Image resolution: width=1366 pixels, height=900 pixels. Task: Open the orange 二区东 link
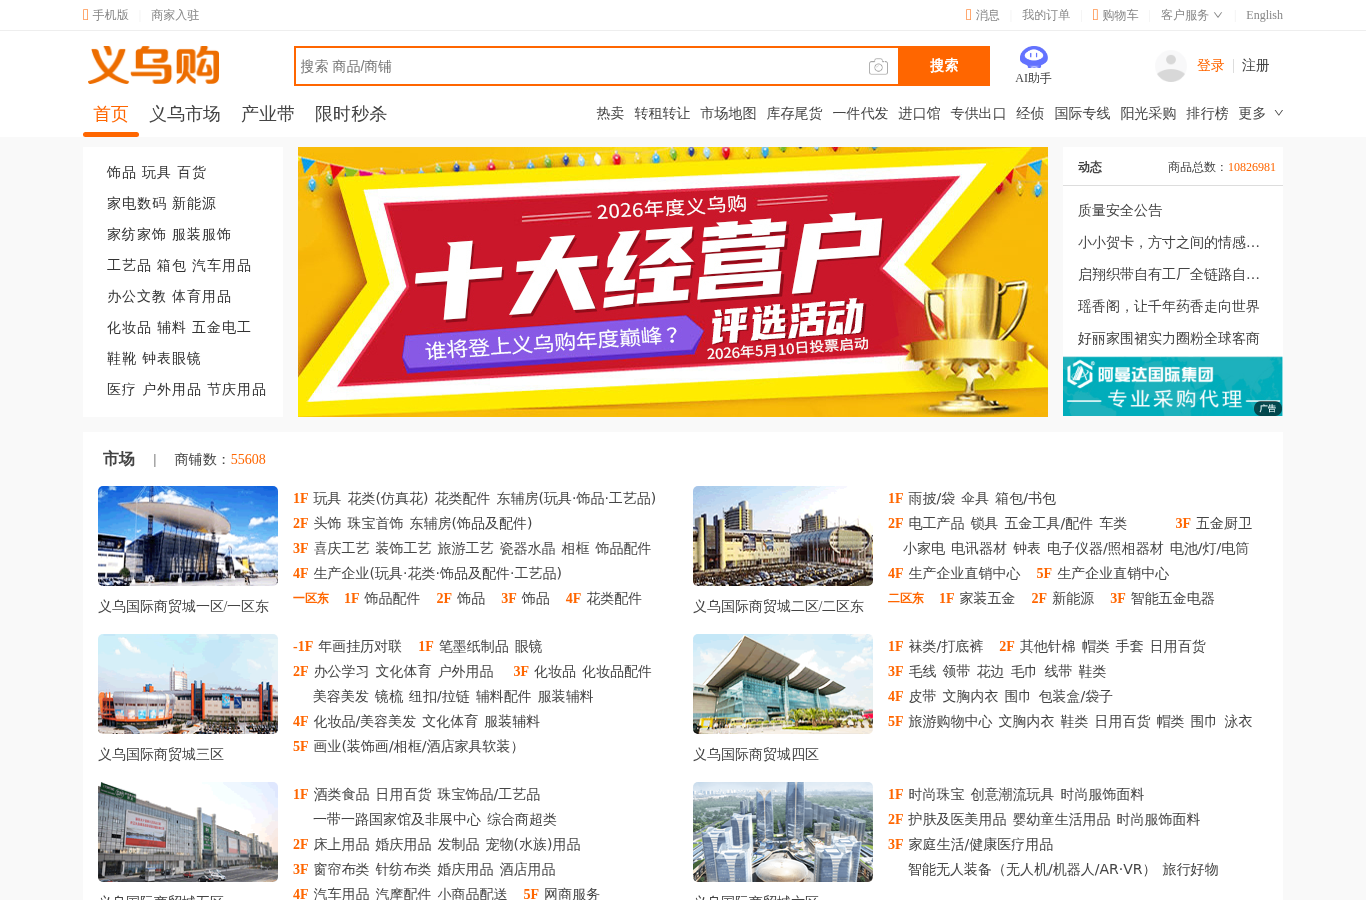point(906,598)
